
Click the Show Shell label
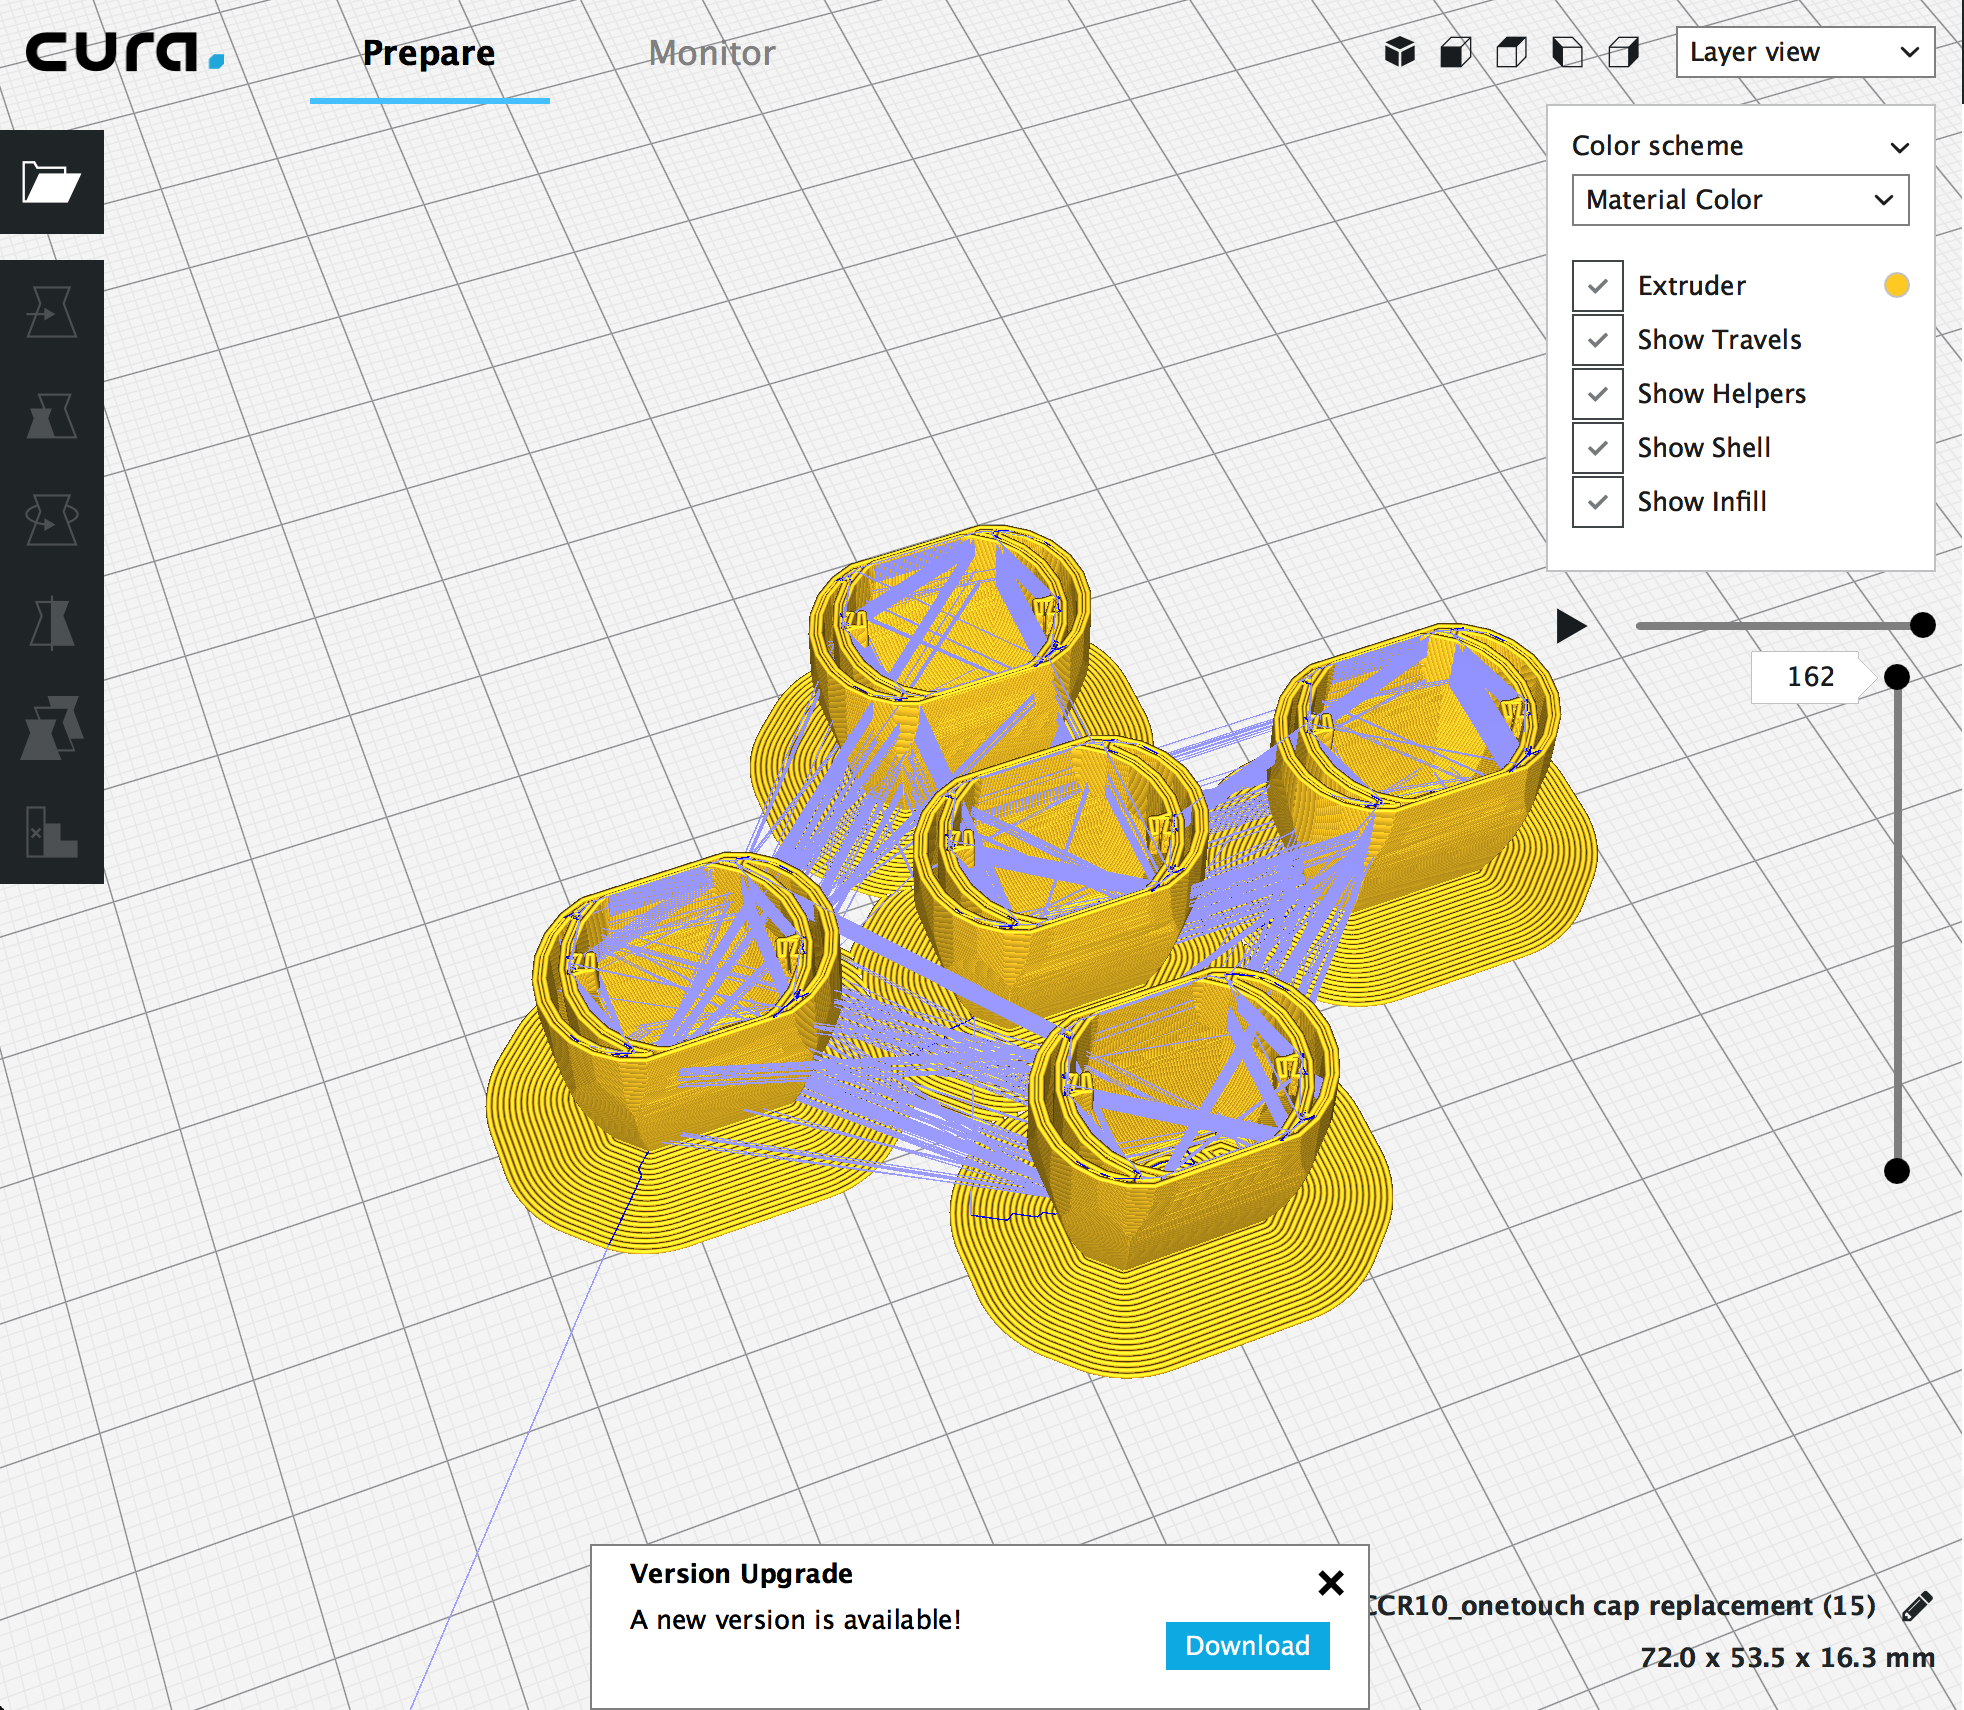(1704, 448)
